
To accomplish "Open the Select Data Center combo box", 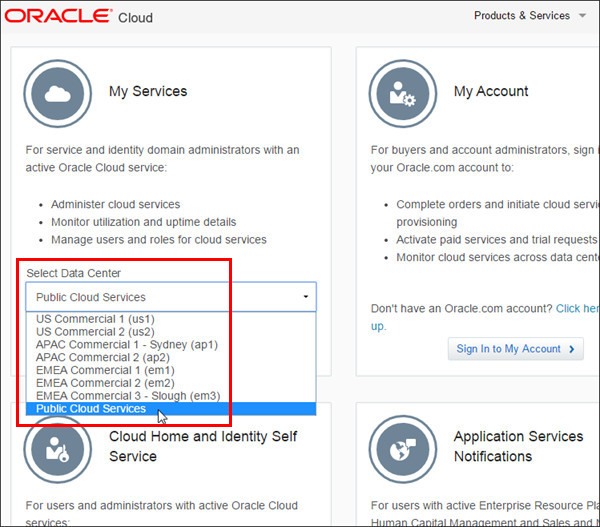I will [x=171, y=297].
